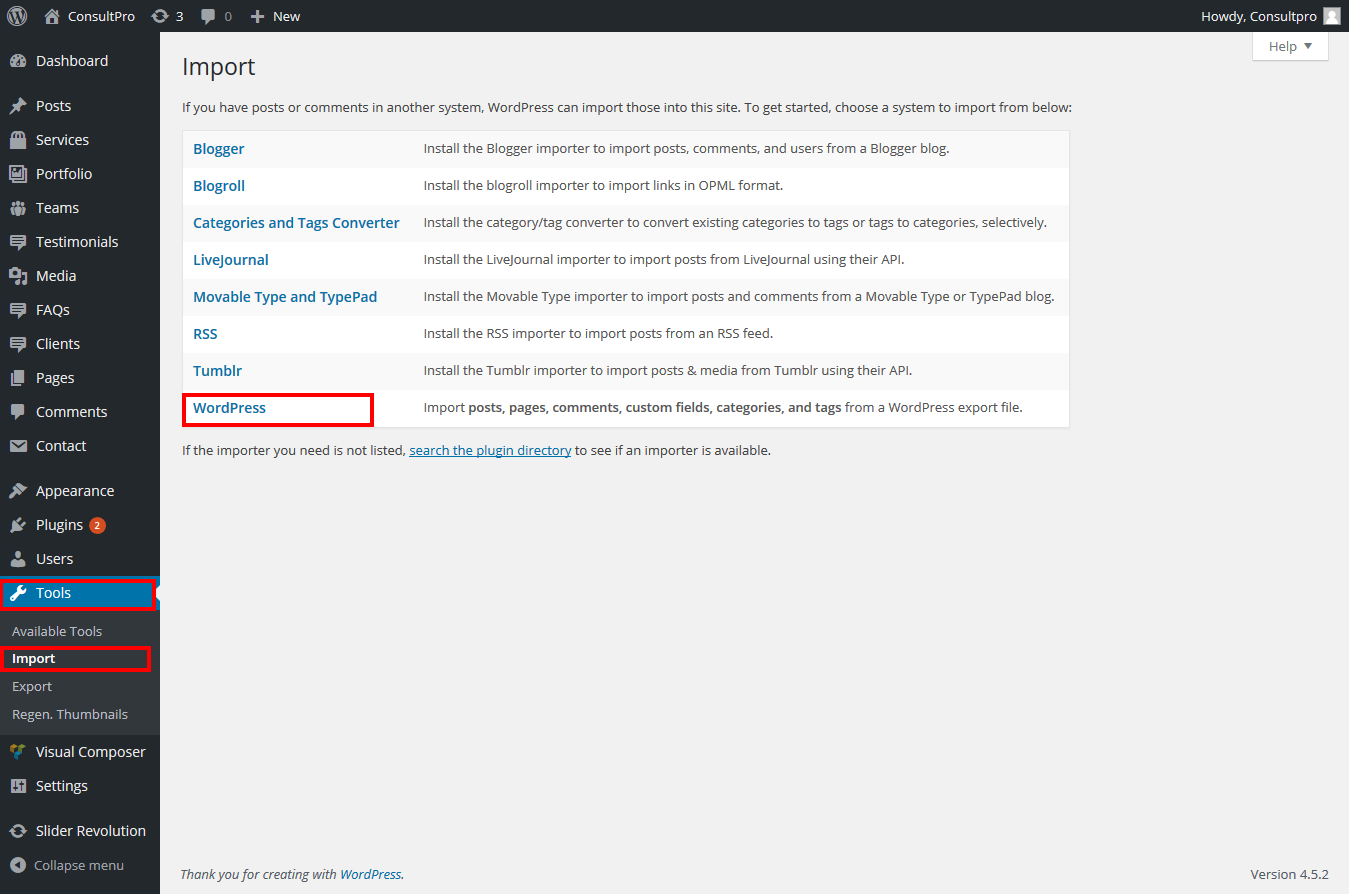Click the user avatar beside Howdy, Consultpro
The height and width of the screenshot is (894, 1349).
pyautogui.click(x=1331, y=16)
